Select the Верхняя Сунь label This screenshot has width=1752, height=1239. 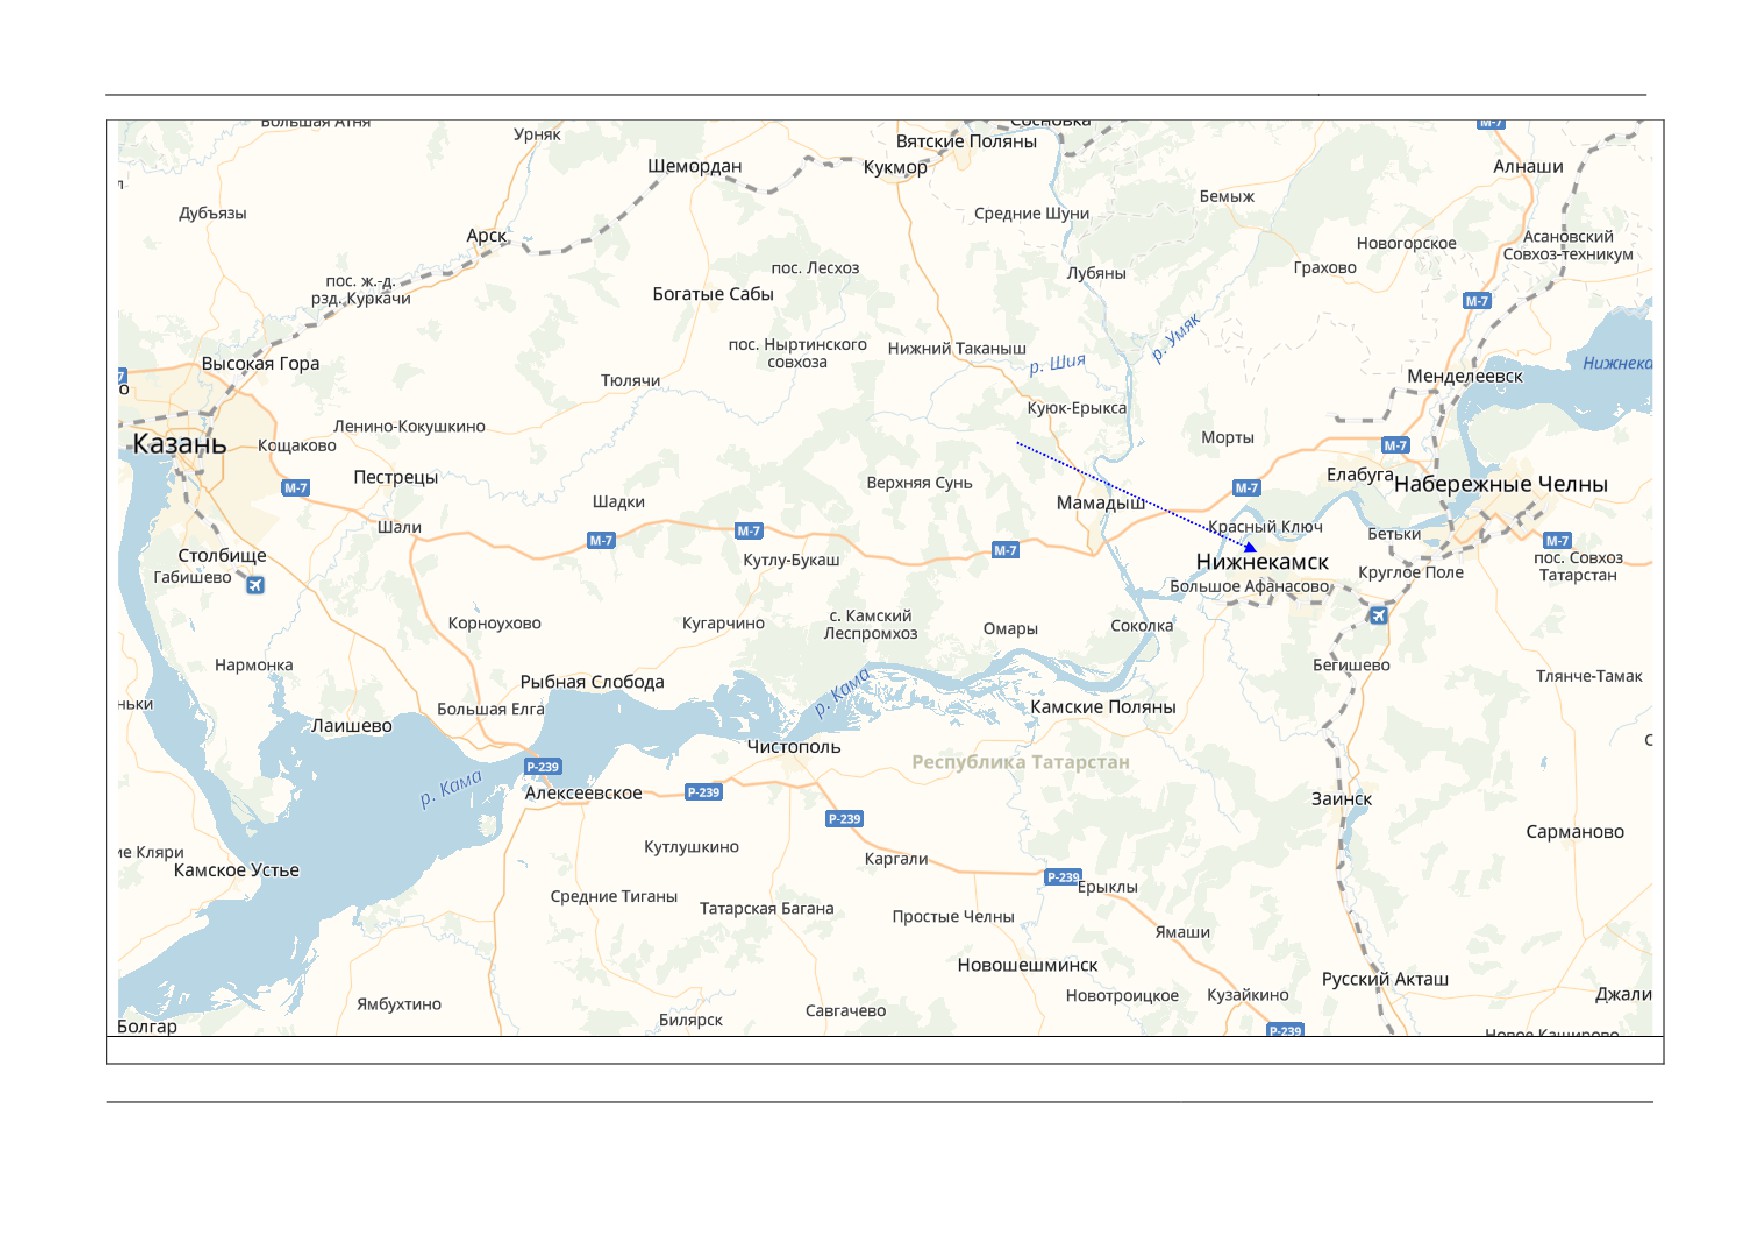919,483
